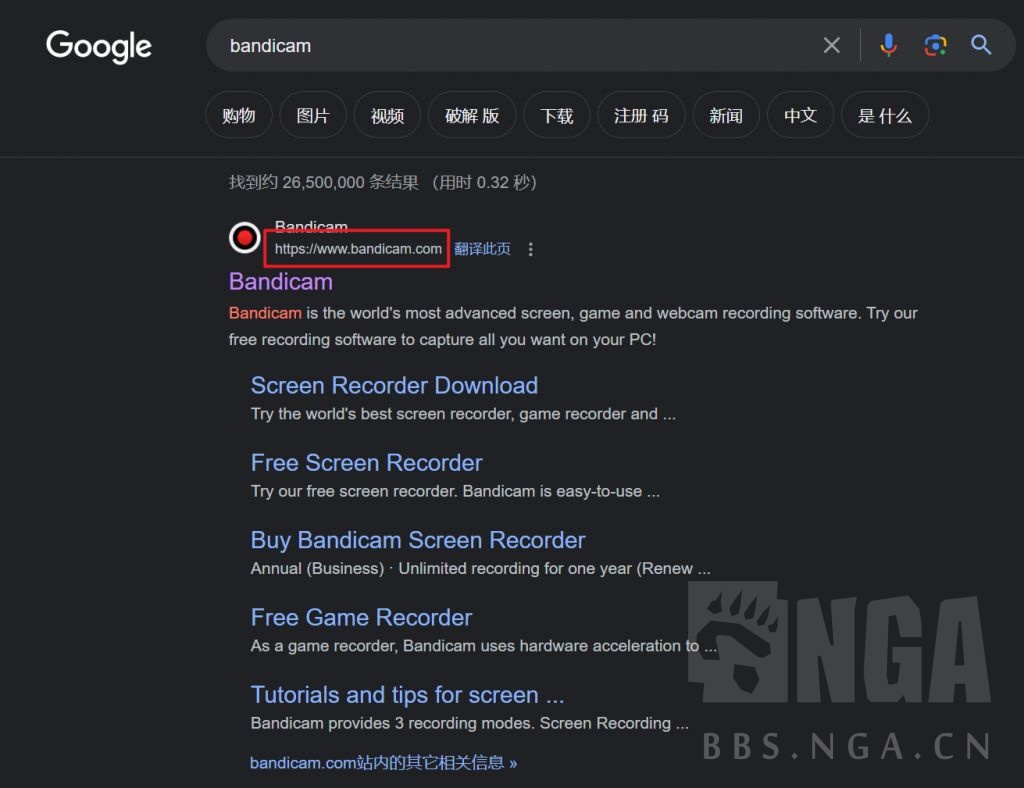Open Tutorials and tips for screen link

point(408,695)
